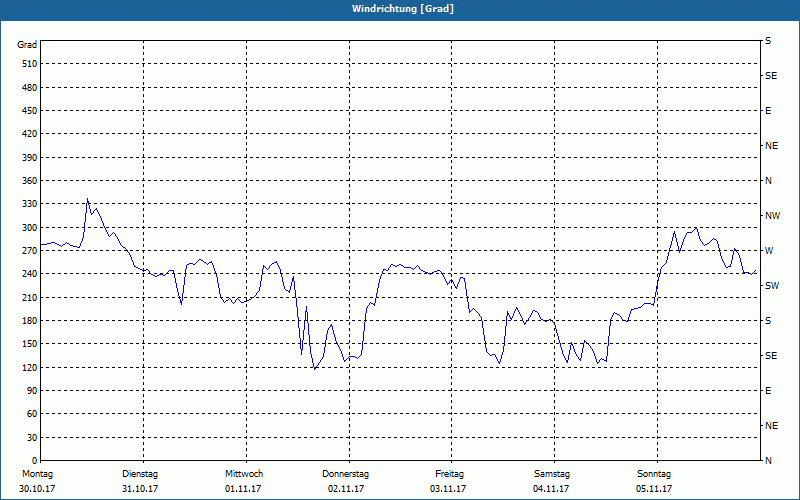Select the 450 value on the degree axis
This screenshot has height=500, width=800.
click(30, 111)
